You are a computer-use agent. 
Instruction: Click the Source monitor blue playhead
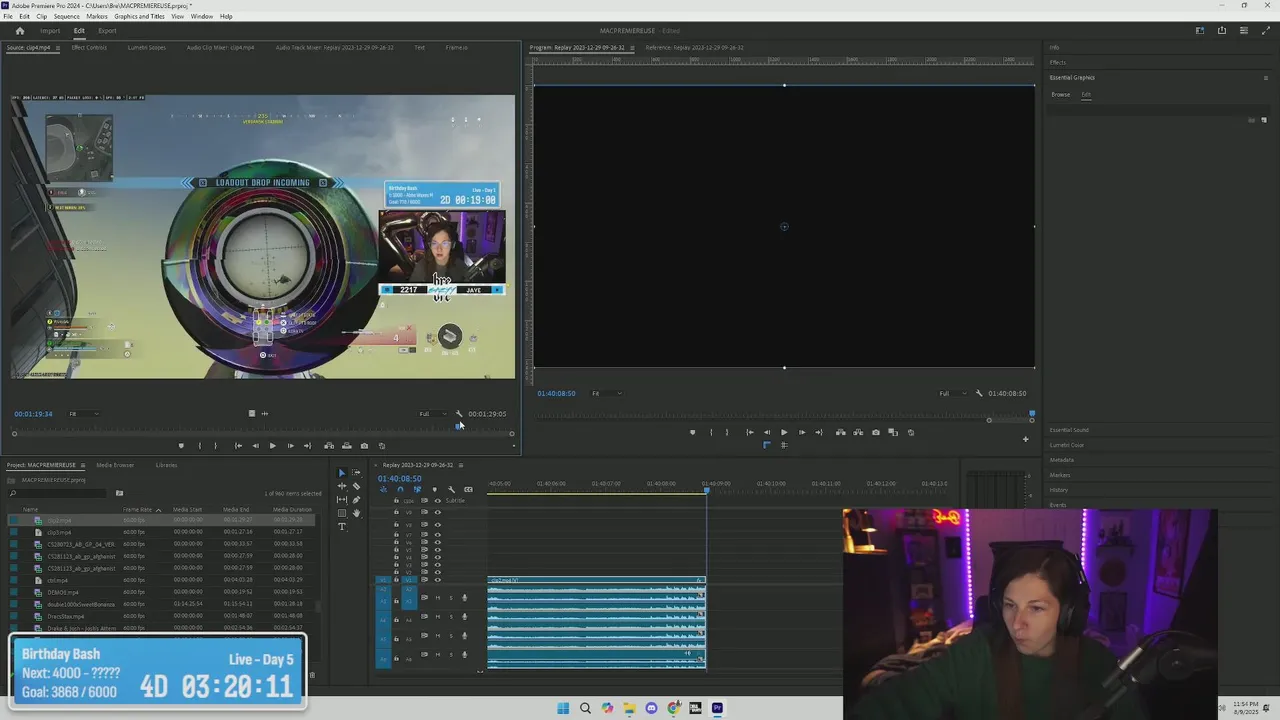pyautogui.click(x=458, y=426)
